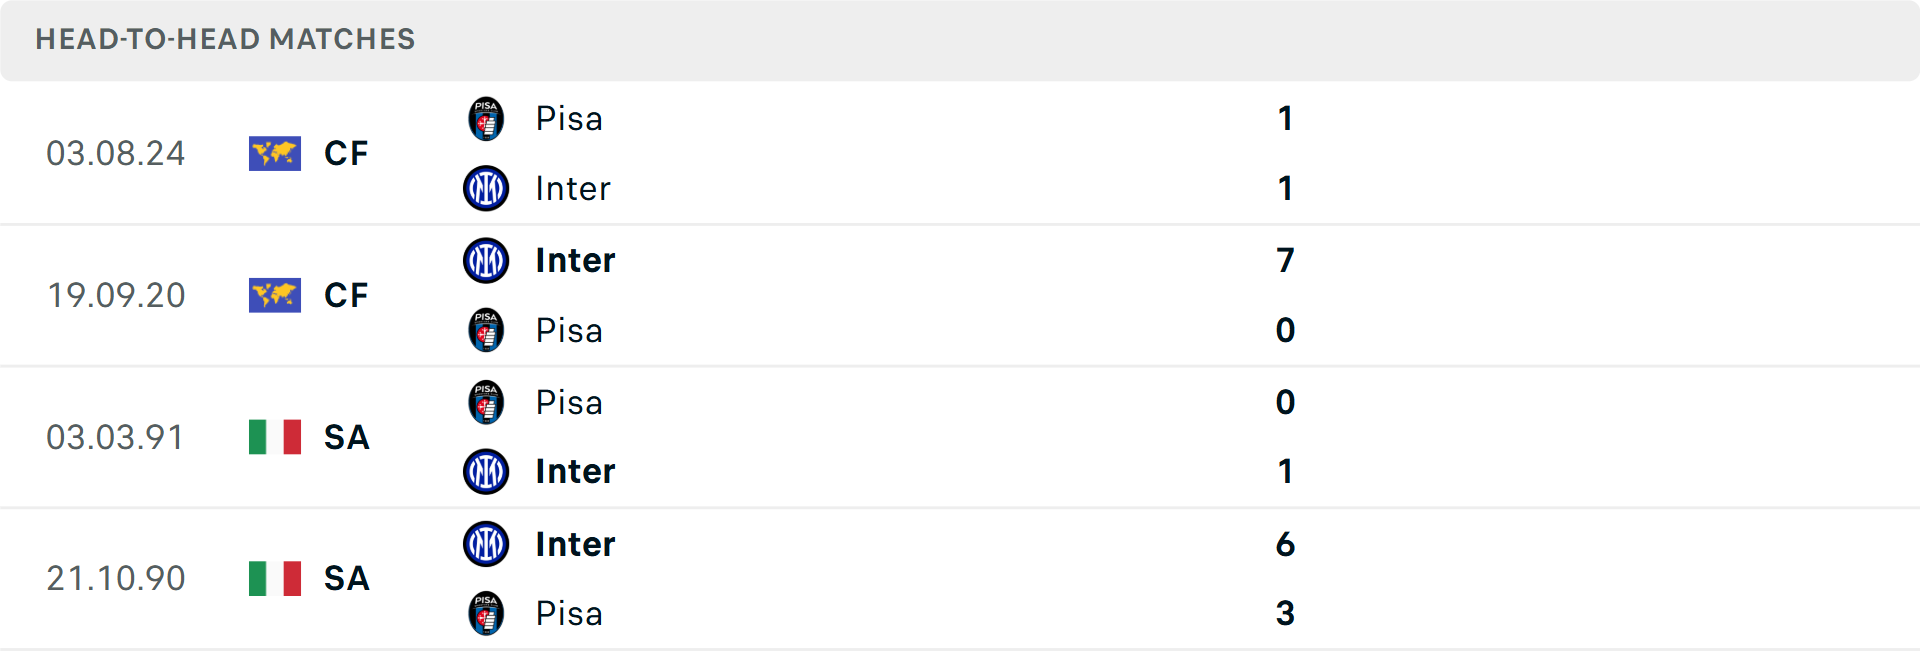Click the Italy flag in the 03.03.91 row
1920x651 pixels.
pos(275,437)
